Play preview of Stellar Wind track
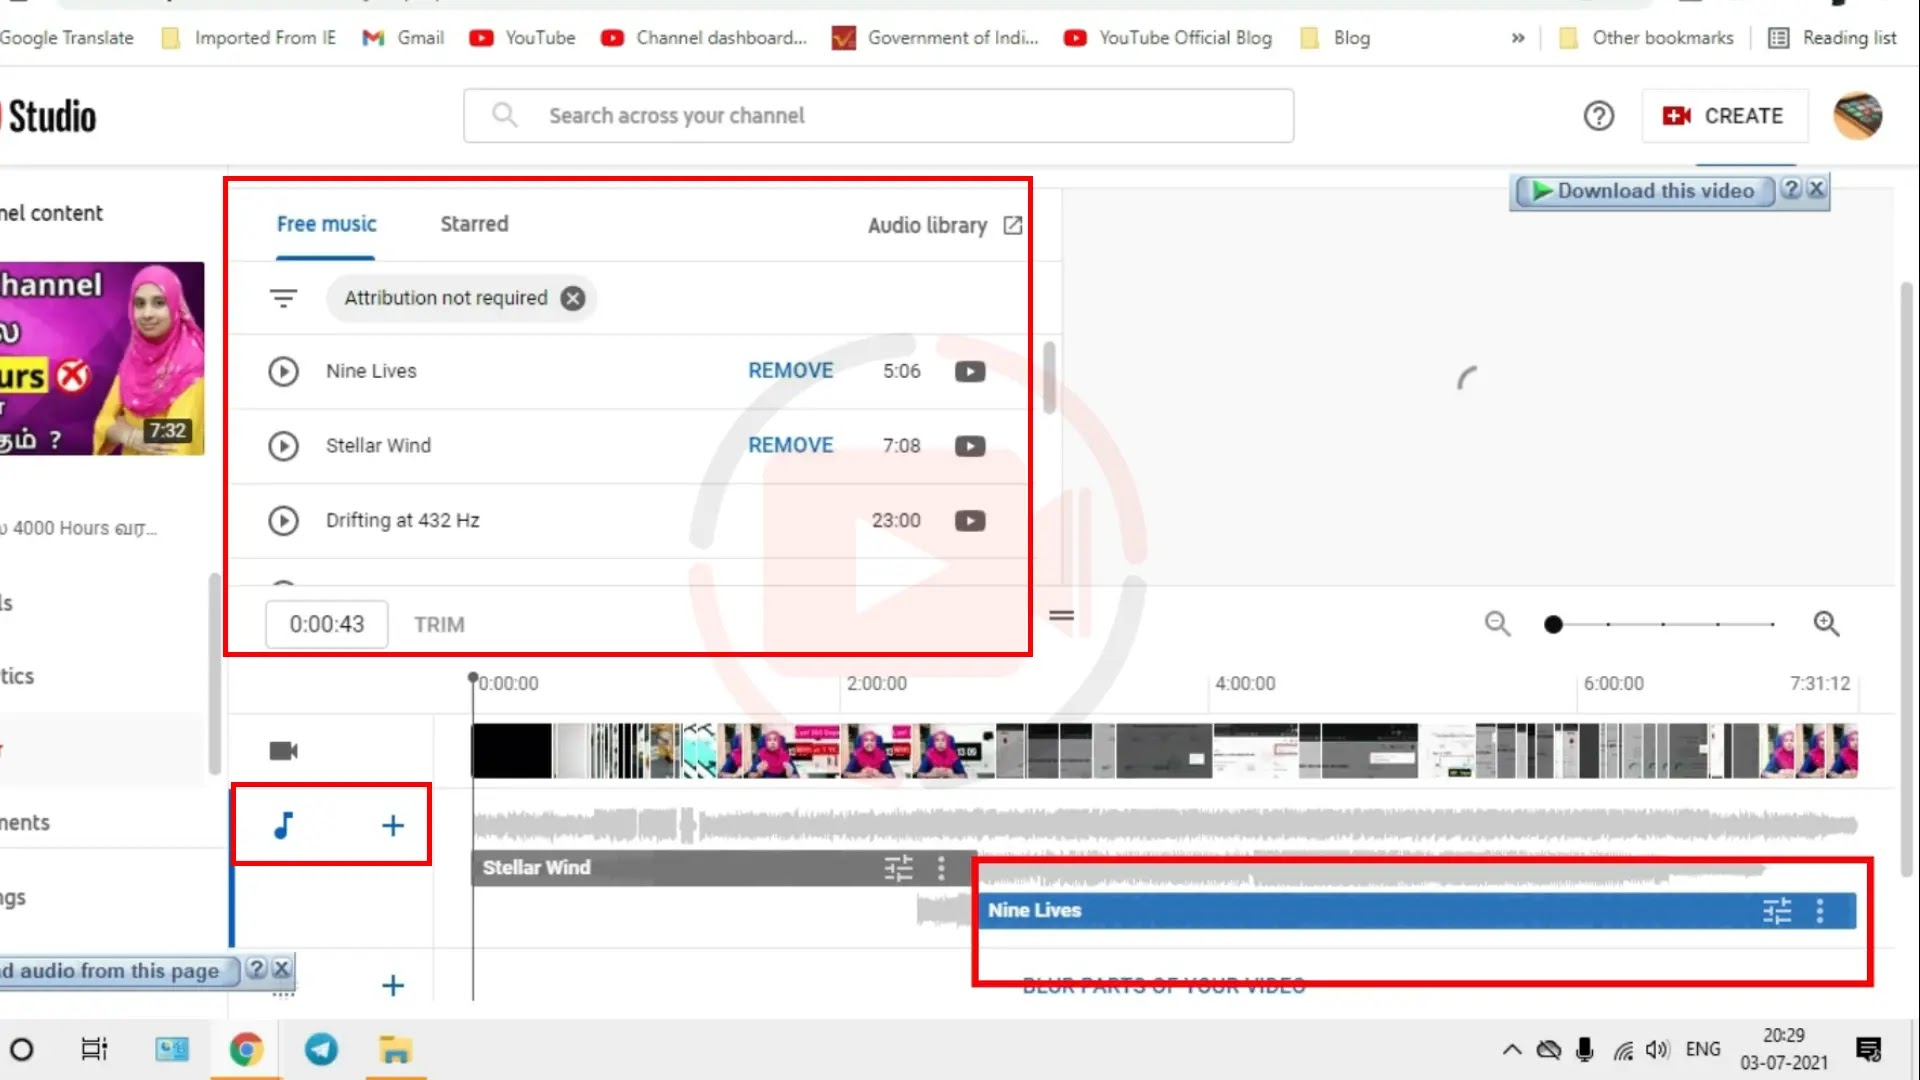This screenshot has height=1080, width=1920. pyautogui.click(x=283, y=446)
